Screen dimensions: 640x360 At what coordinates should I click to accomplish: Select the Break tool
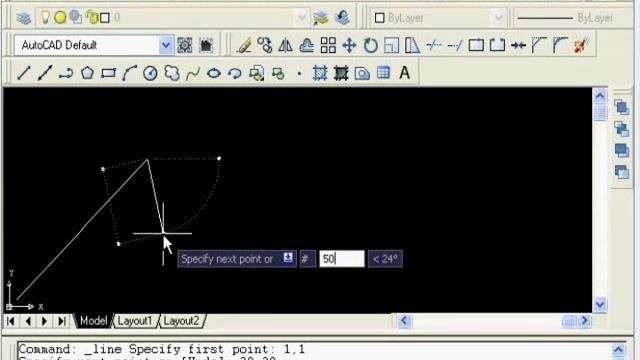pos(497,45)
